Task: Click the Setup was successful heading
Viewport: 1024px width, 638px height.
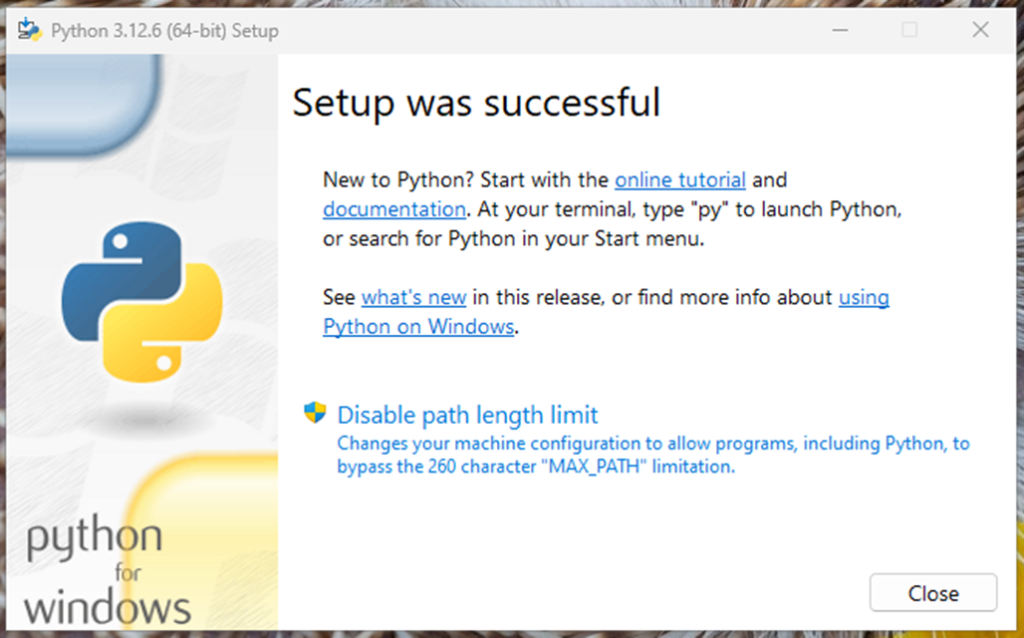Action: tap(476, 103)
